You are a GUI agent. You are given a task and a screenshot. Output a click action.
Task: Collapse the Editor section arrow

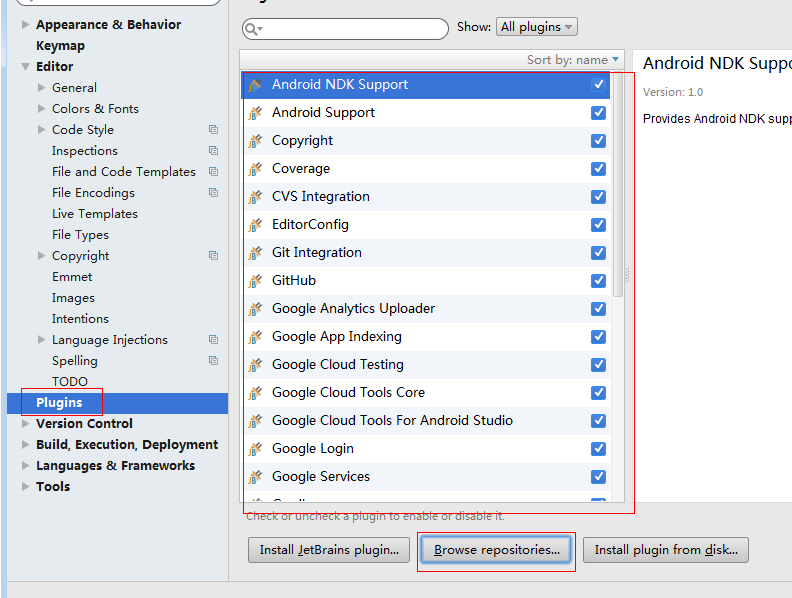pyautogui.click(x=25, y=66)
